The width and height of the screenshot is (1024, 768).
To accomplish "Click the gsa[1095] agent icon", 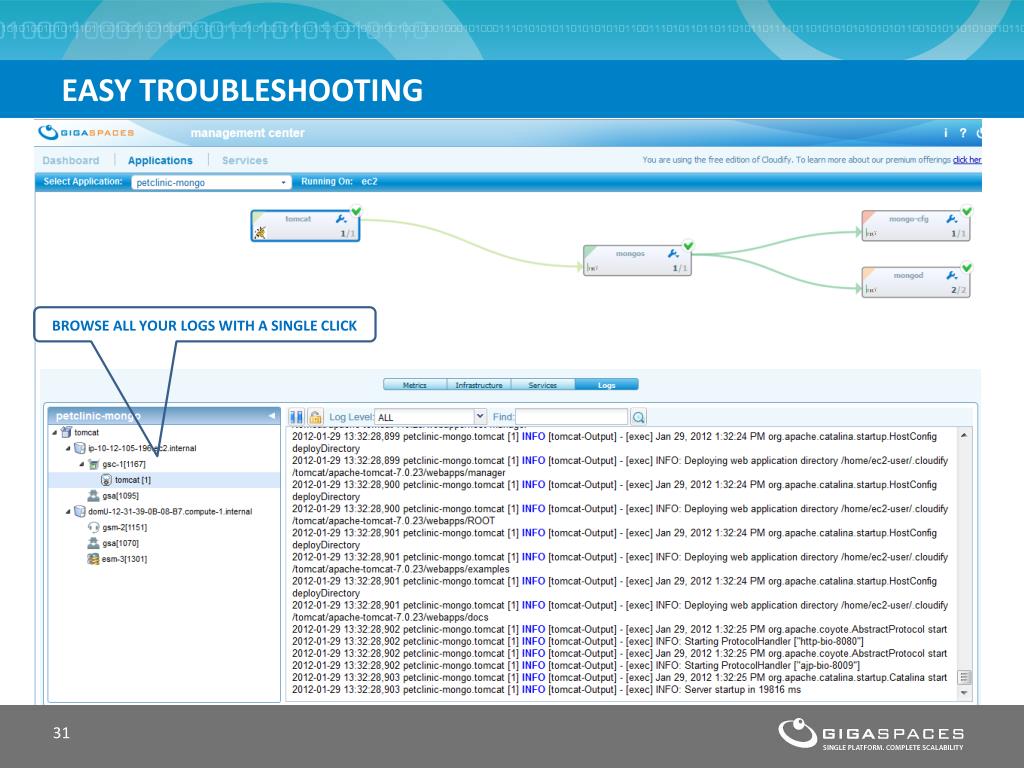I will pyautogui.click(x=93, y=496).
